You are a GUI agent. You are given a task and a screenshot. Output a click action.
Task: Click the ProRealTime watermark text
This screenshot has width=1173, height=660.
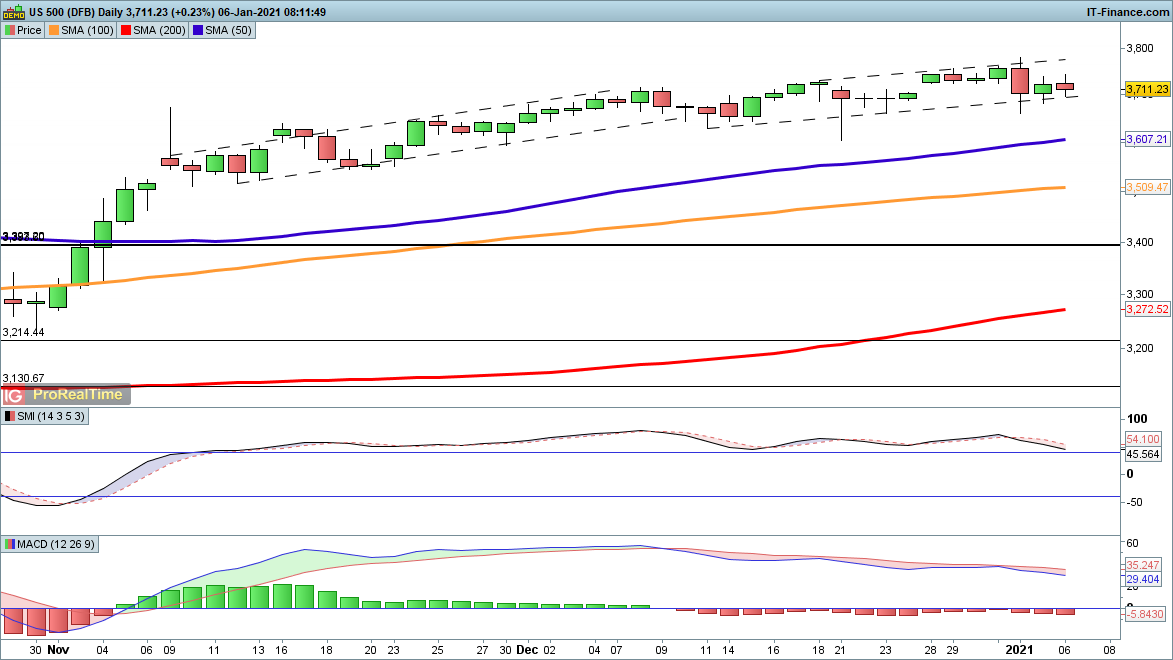76,394
